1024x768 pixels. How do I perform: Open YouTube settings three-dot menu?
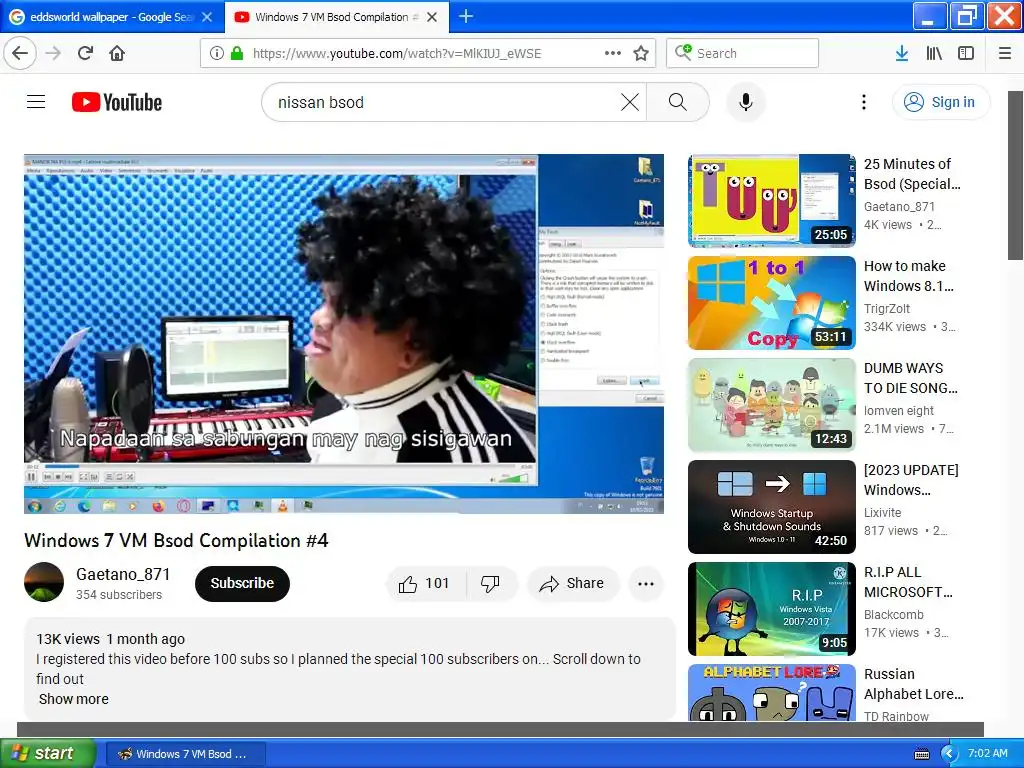[x=863, y=102]
